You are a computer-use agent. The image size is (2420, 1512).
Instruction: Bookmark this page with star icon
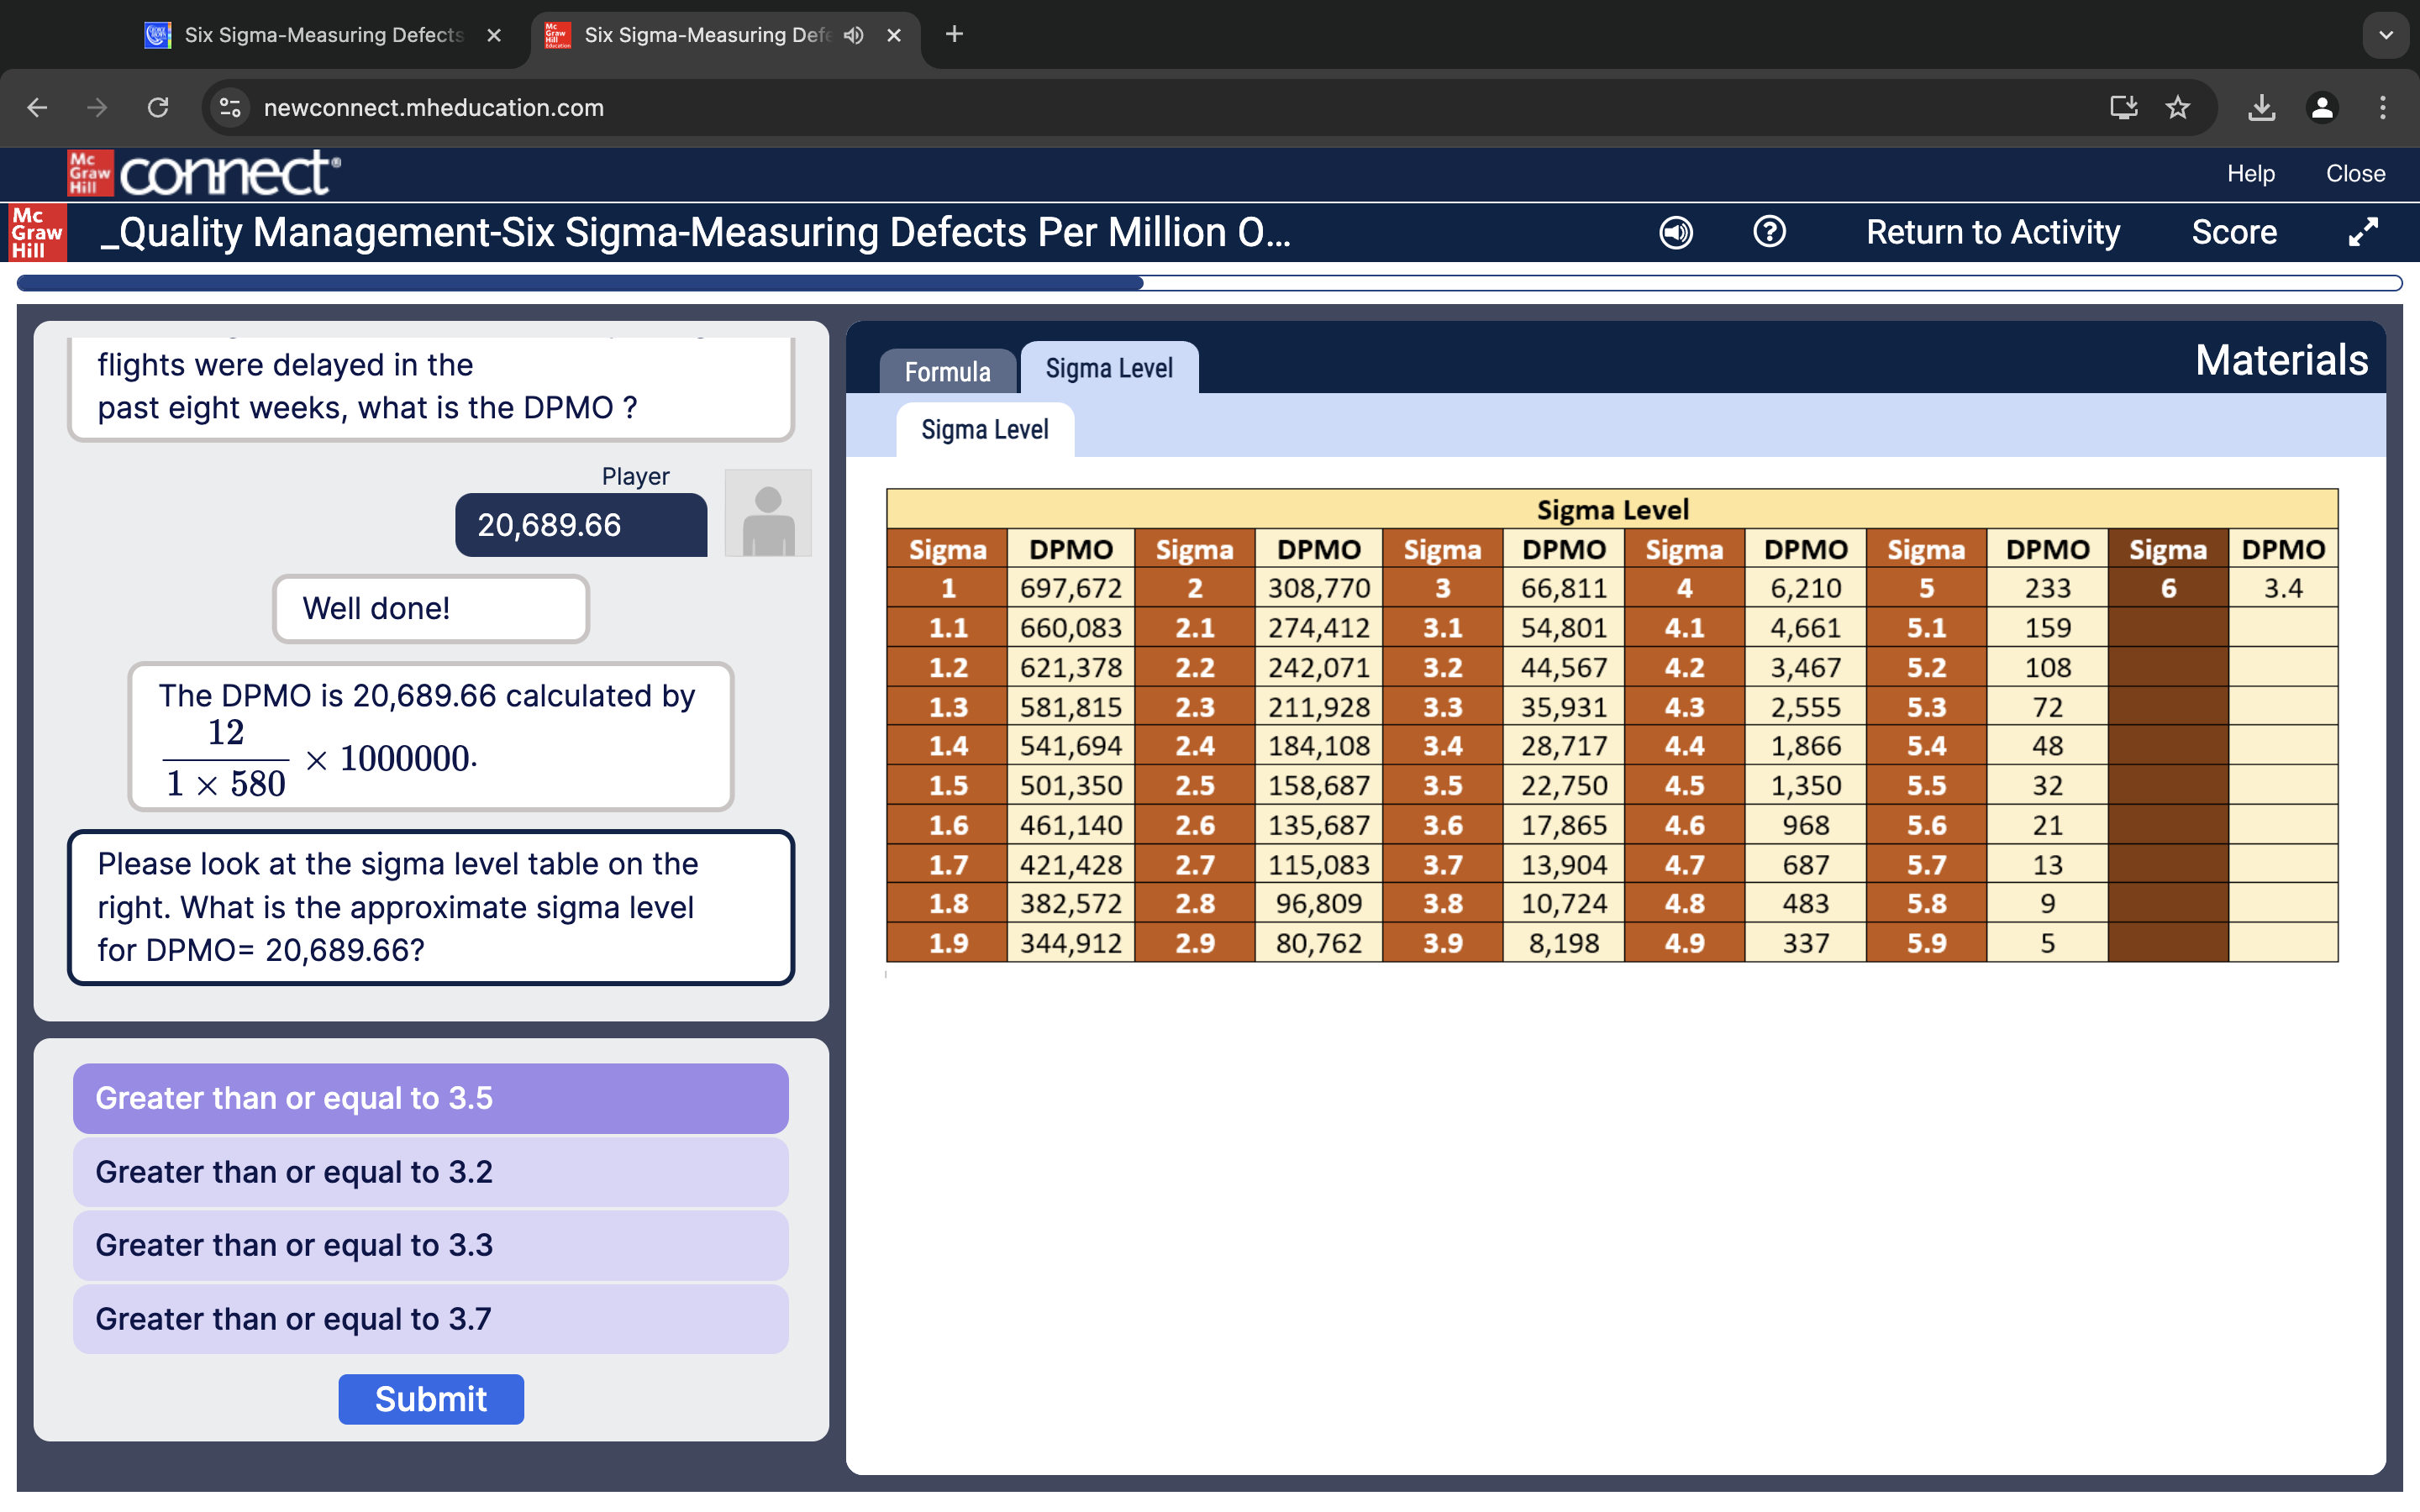pyautogui.click(x=2177, y=107)
